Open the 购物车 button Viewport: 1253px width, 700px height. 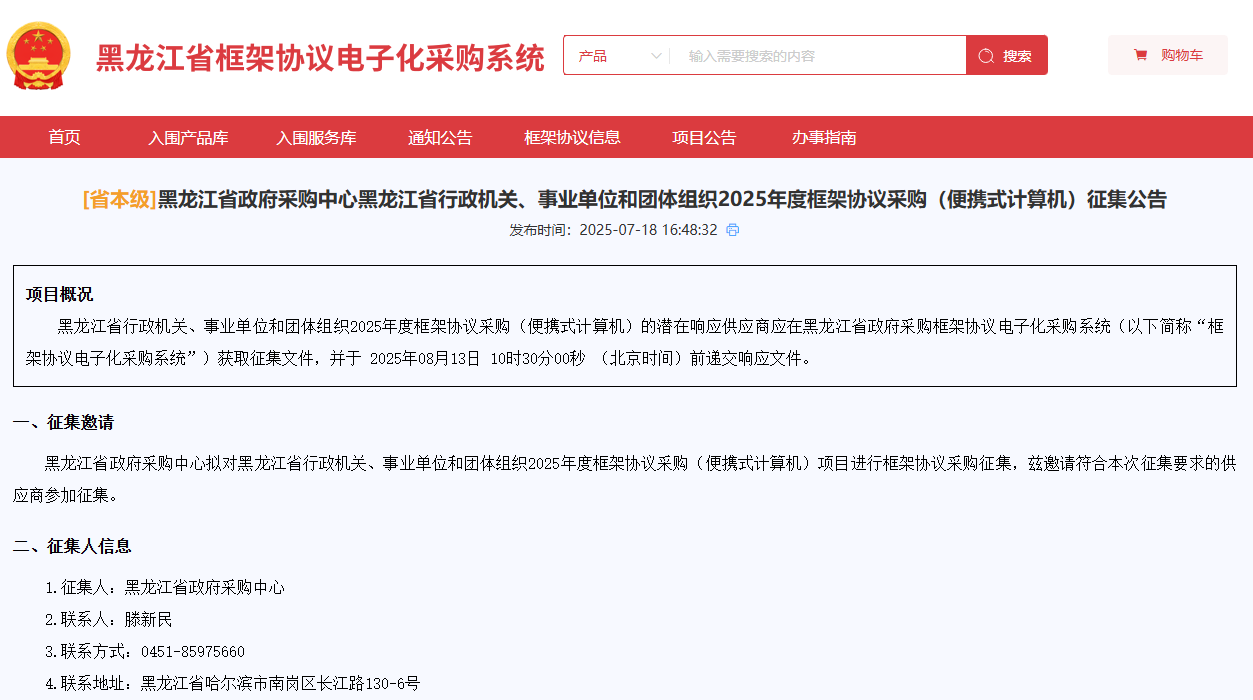tap(1168, 55)
